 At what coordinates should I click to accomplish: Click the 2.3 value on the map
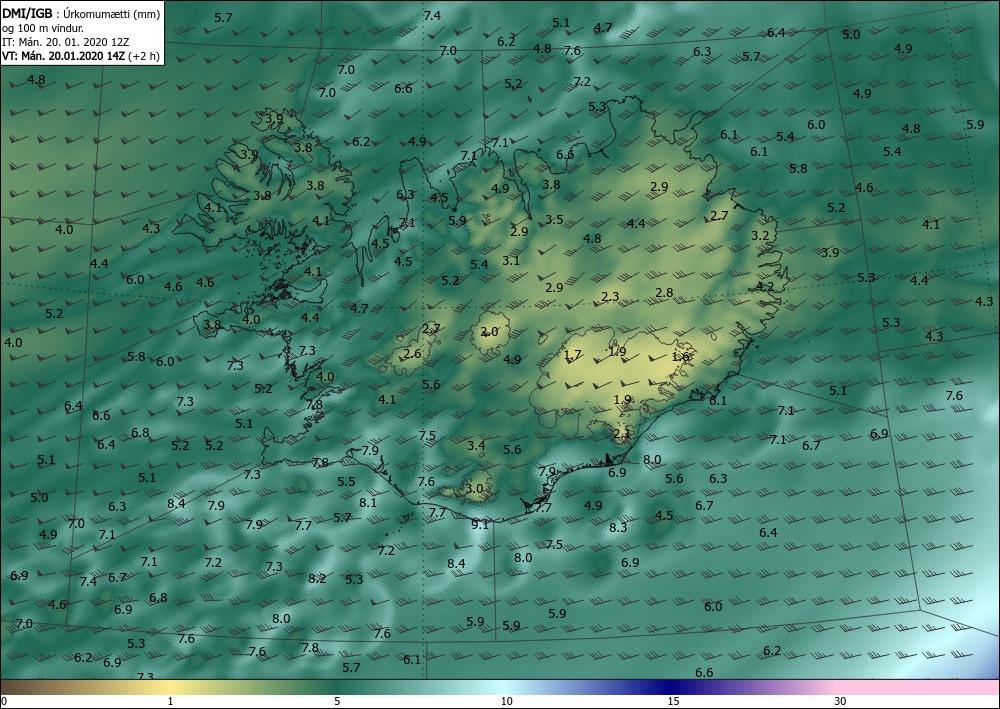pos(610,296)
